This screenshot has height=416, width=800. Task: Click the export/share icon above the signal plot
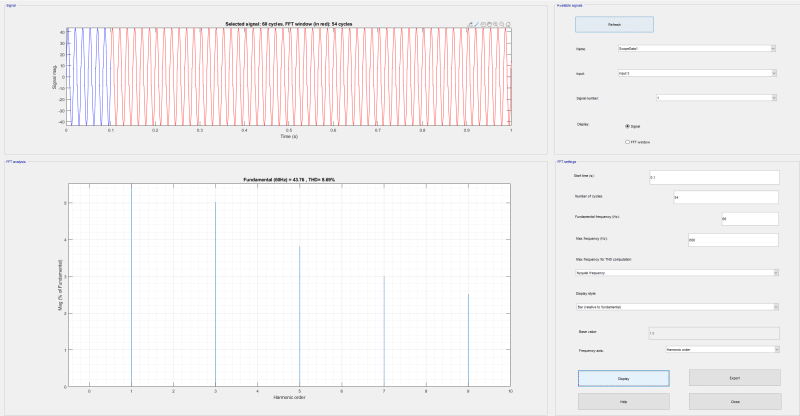pos(470,24)
